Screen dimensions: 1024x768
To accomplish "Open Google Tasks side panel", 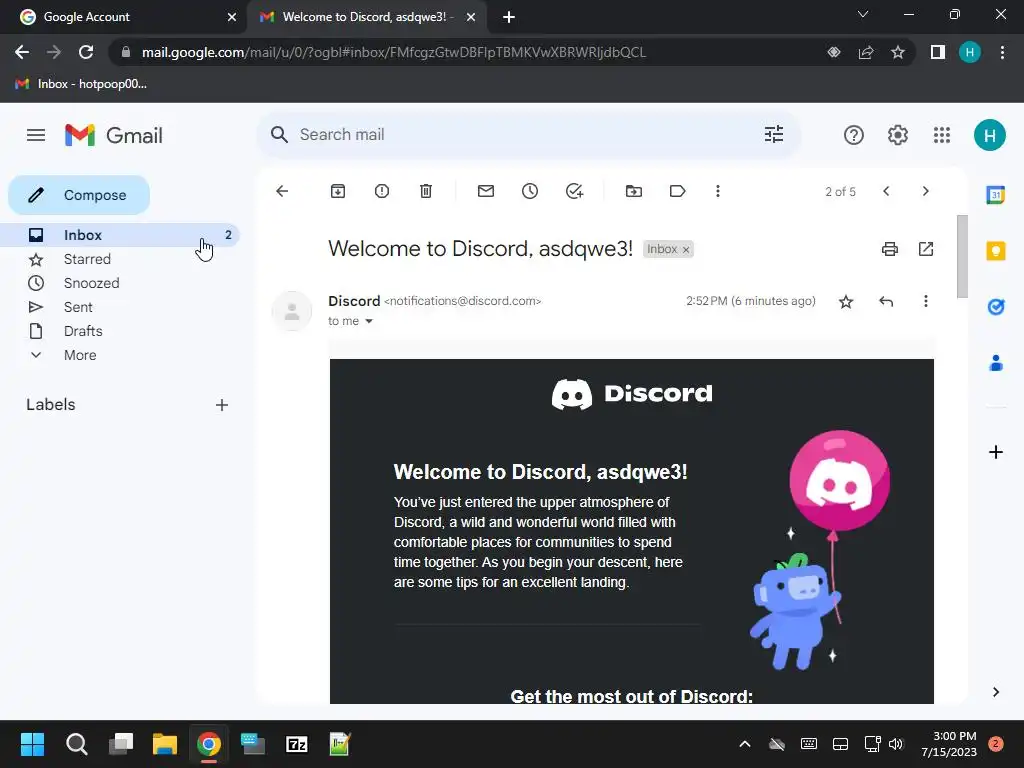I will (x=995, y=306).
